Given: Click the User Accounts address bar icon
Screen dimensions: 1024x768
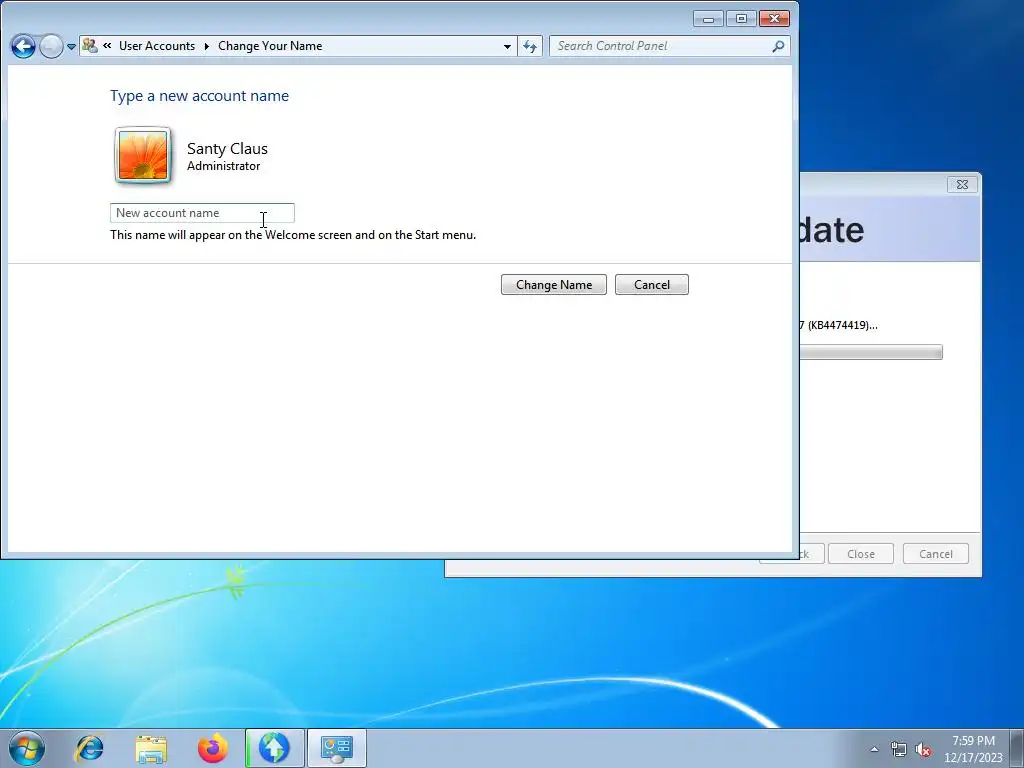Looking at the screenshot, I should [x=90, y=46].
